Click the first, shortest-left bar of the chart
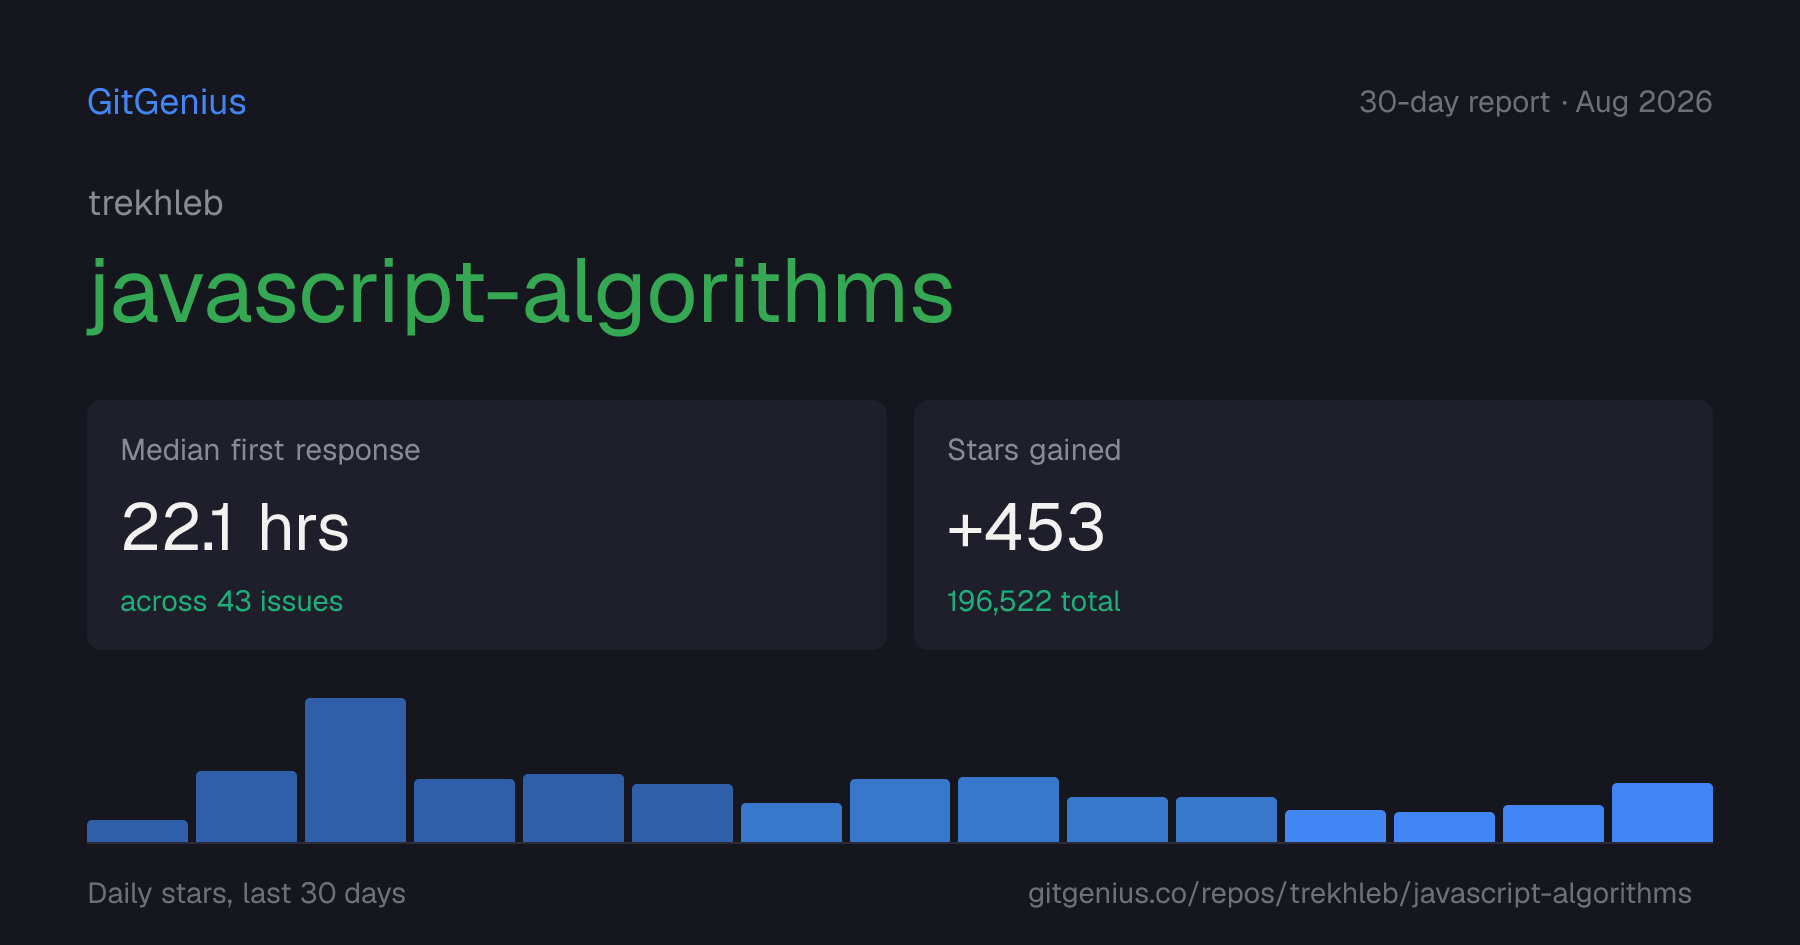Image resolution: width=1800 pixels, height=945 pixels. (137, 831)
